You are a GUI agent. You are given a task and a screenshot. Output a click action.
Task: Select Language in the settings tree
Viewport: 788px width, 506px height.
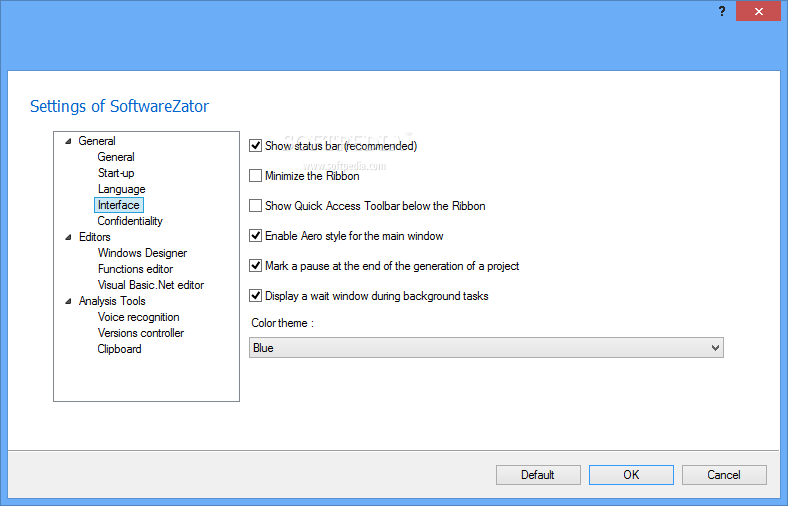pyautogui.click(x=122, y=189)
